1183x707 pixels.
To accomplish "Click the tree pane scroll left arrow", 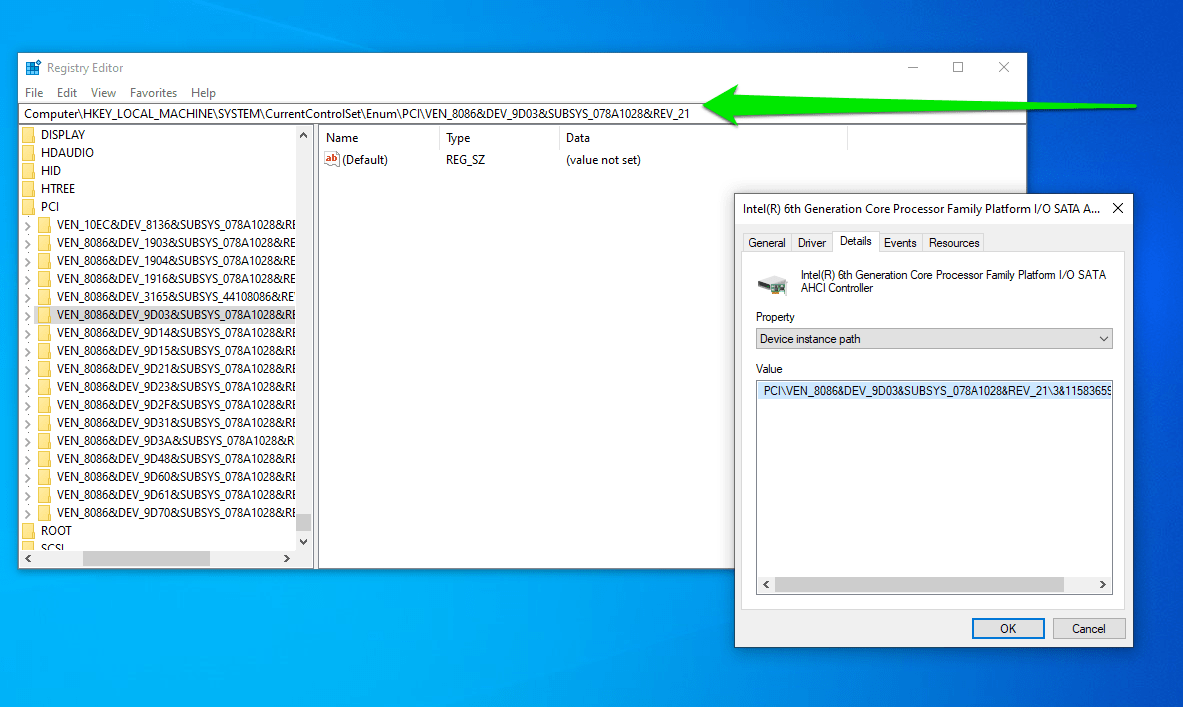I will [x=29, y=559].
